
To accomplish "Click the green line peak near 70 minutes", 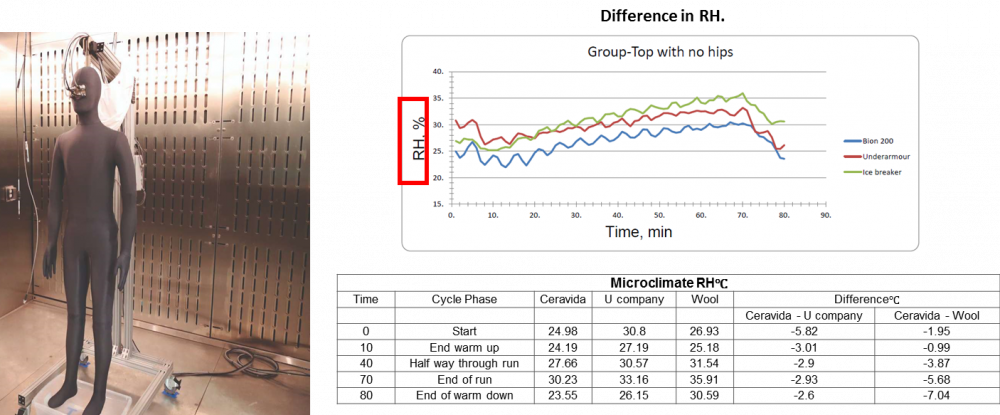I will 742,94.
